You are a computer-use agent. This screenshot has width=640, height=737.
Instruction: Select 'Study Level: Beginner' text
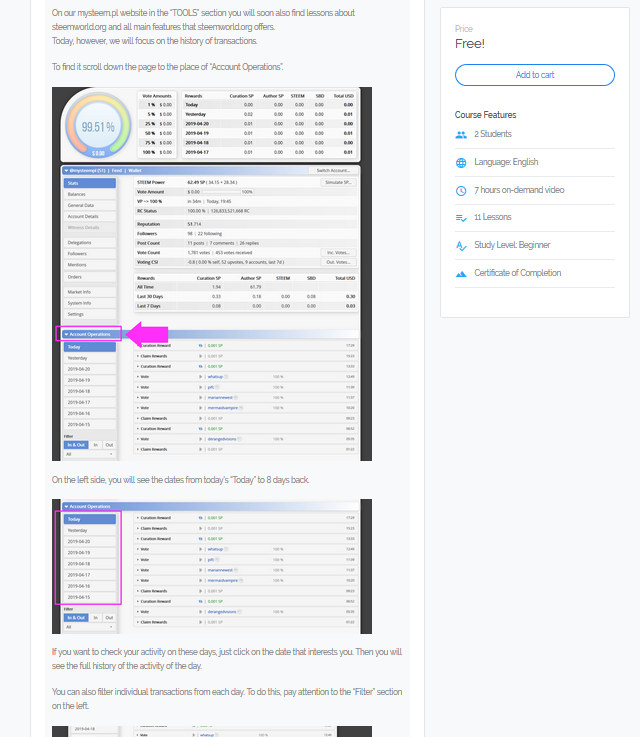(512, 245)
